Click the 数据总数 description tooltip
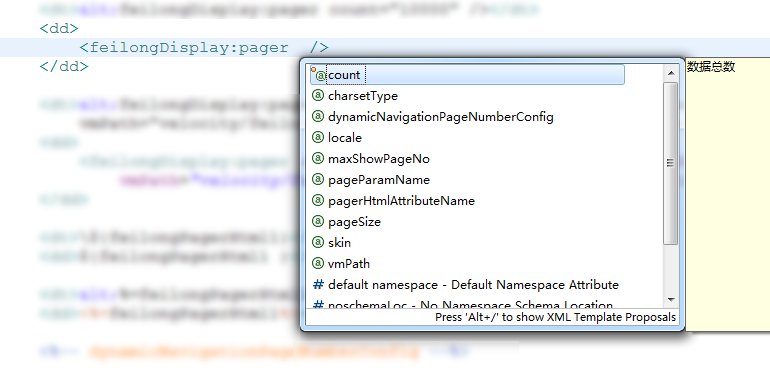The image size is (770, 368). coord(711,67)
